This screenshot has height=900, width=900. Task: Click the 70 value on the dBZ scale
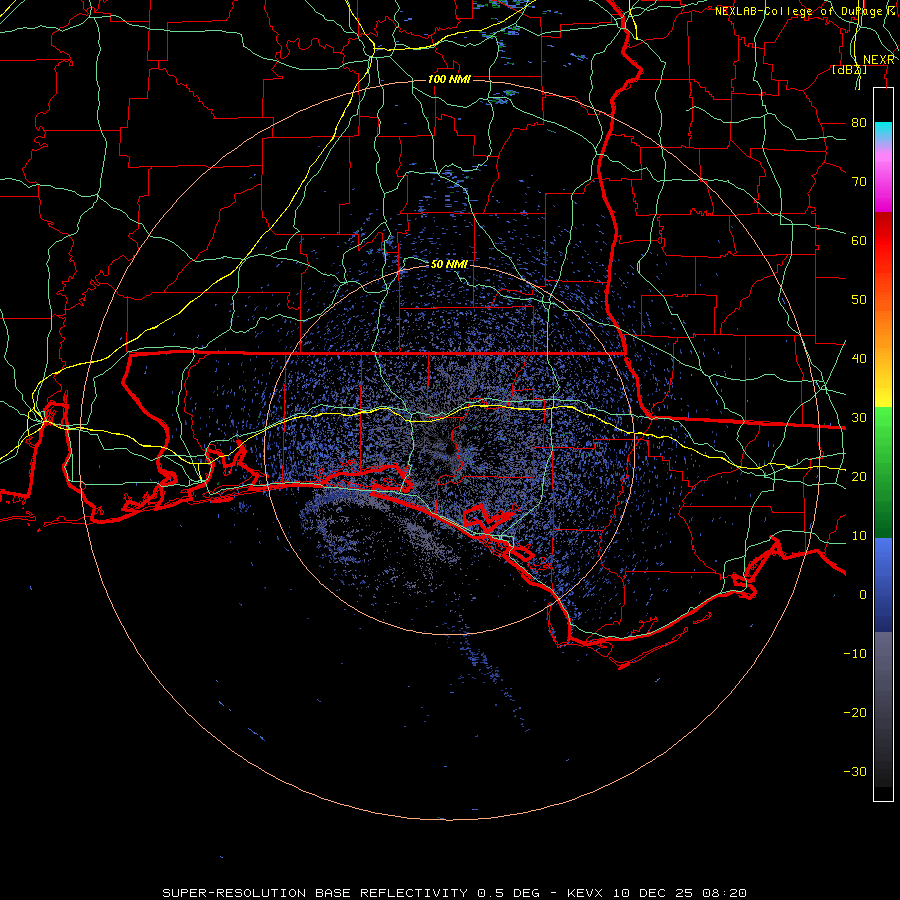[859, 182]
